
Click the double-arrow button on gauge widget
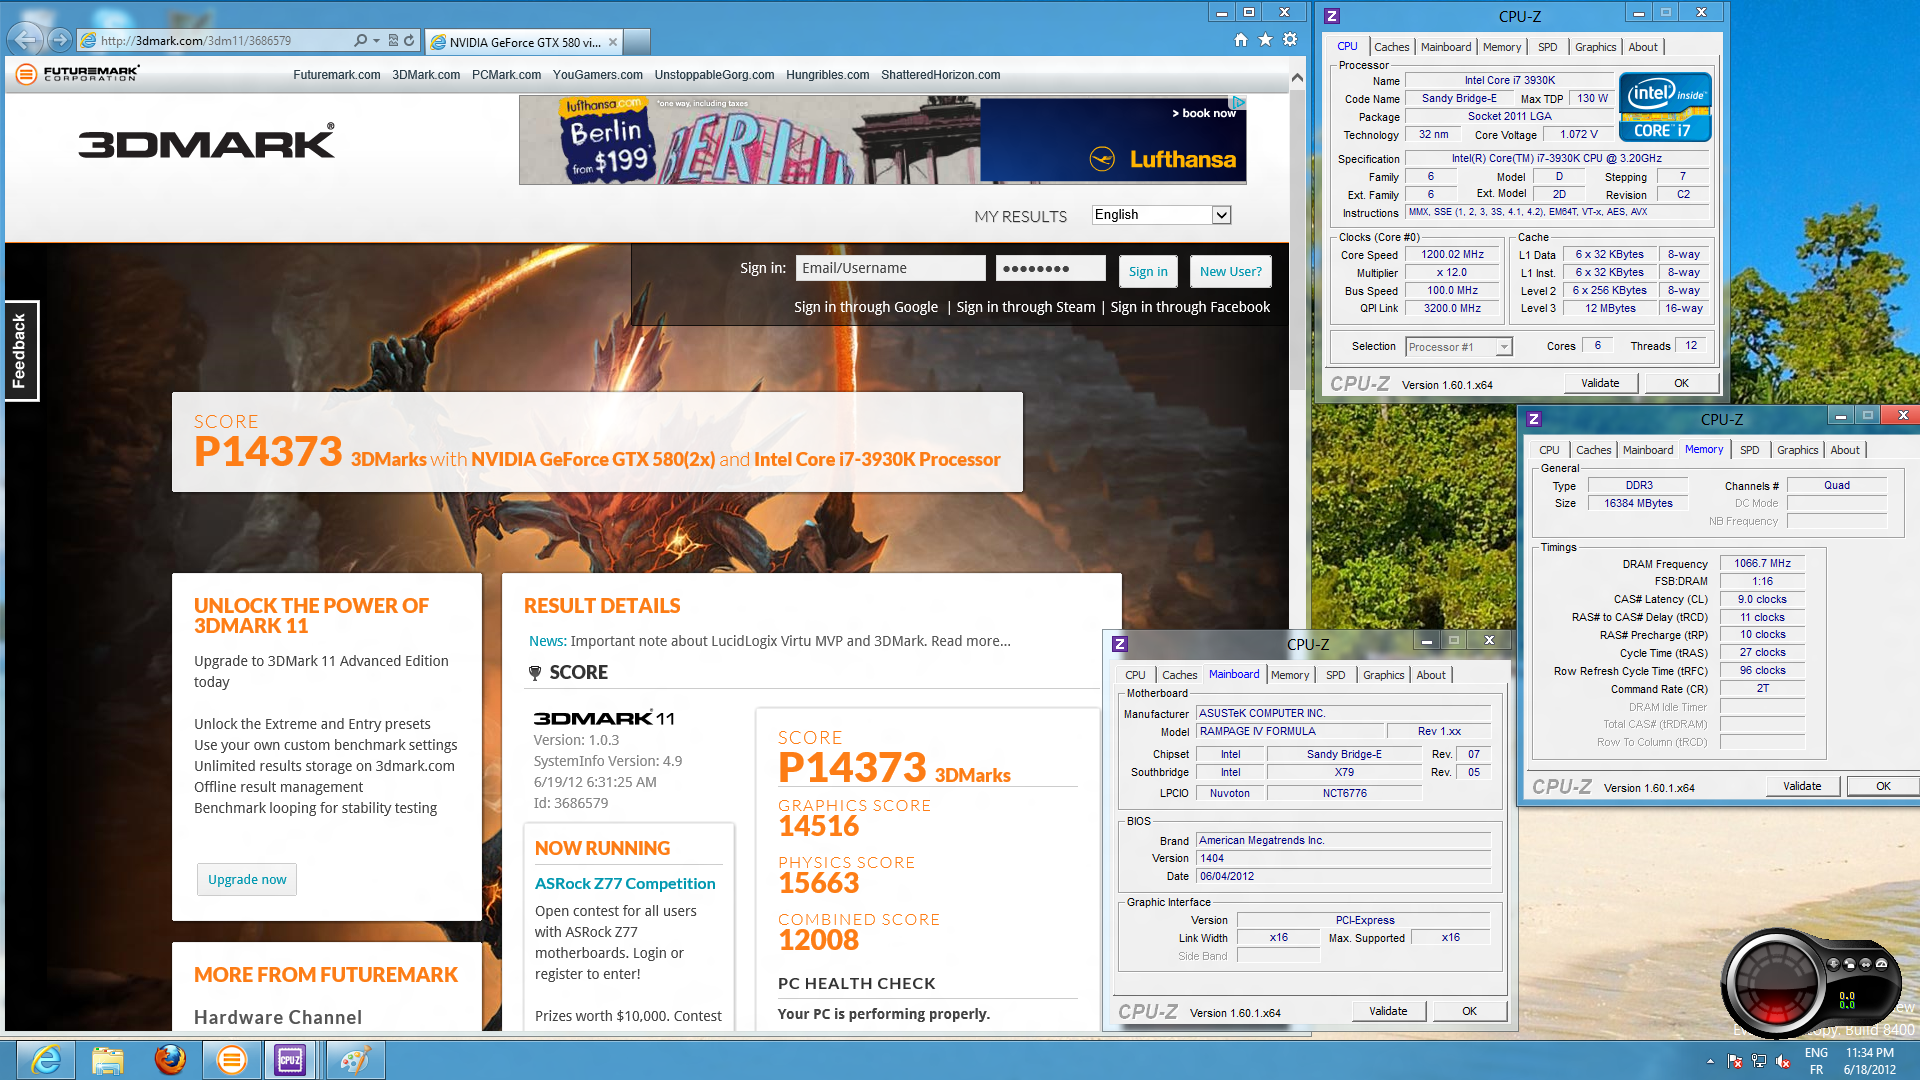pyautogui.click(x=1865, y=964)
